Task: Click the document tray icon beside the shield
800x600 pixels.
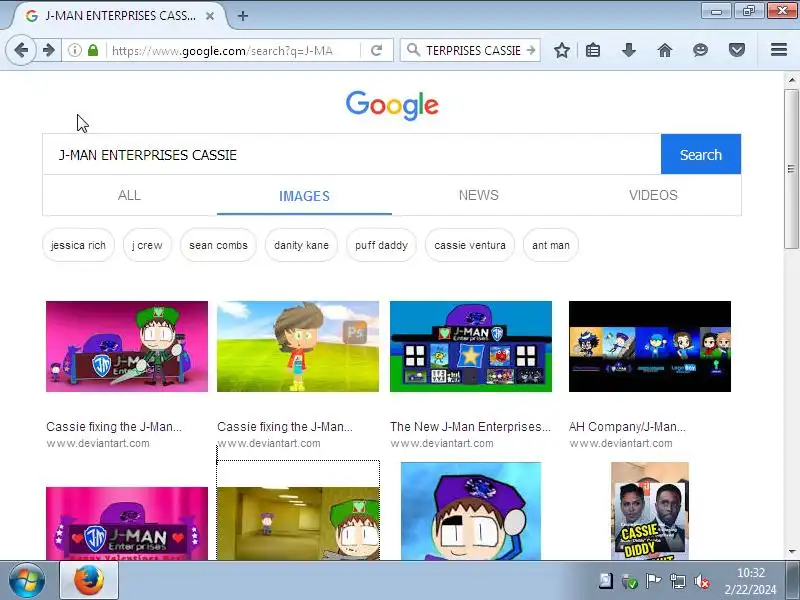Action: point(606,581)
